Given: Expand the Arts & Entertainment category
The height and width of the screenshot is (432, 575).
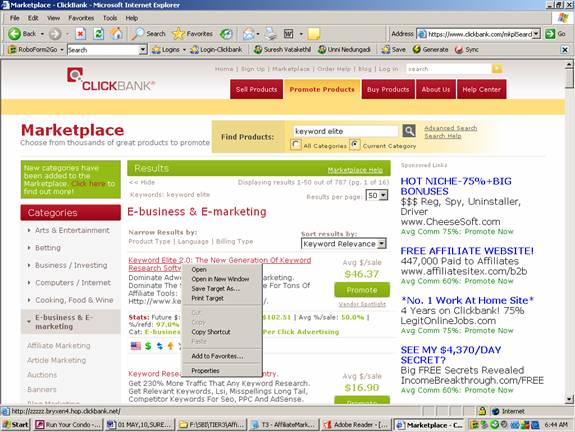Looking at the screenshot, I should pos(72,230).
